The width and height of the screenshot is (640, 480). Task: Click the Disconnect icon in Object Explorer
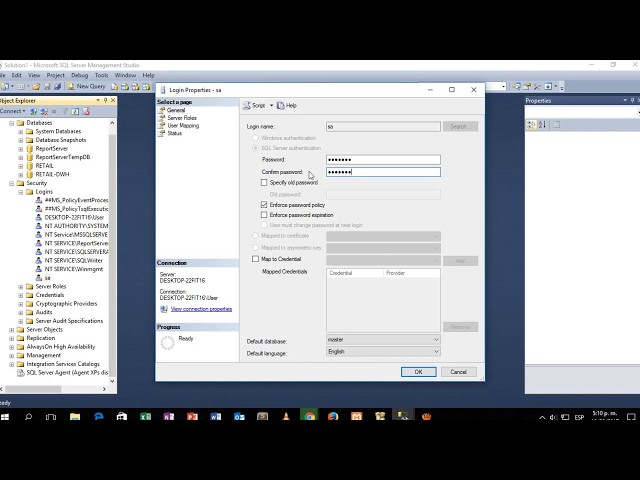(x=44, y=111)
